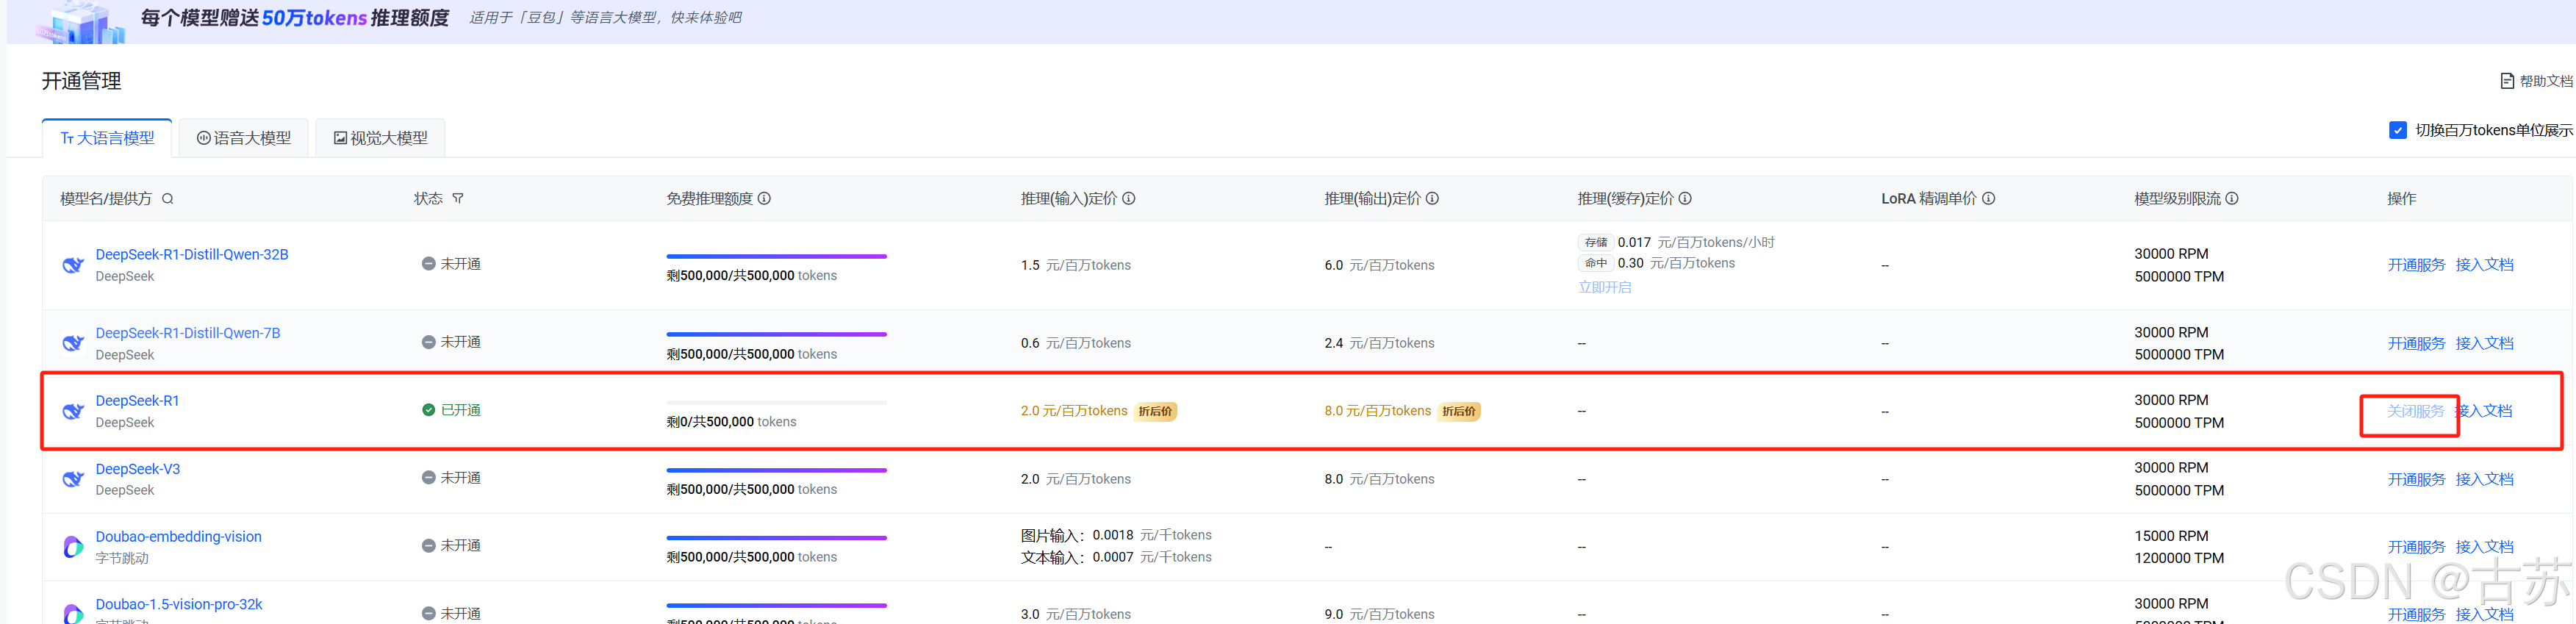This screenshot has width=2576, height=624.
Task: Show info for 推理(缓存)定价 column
Action: (x=1685, y=198)
